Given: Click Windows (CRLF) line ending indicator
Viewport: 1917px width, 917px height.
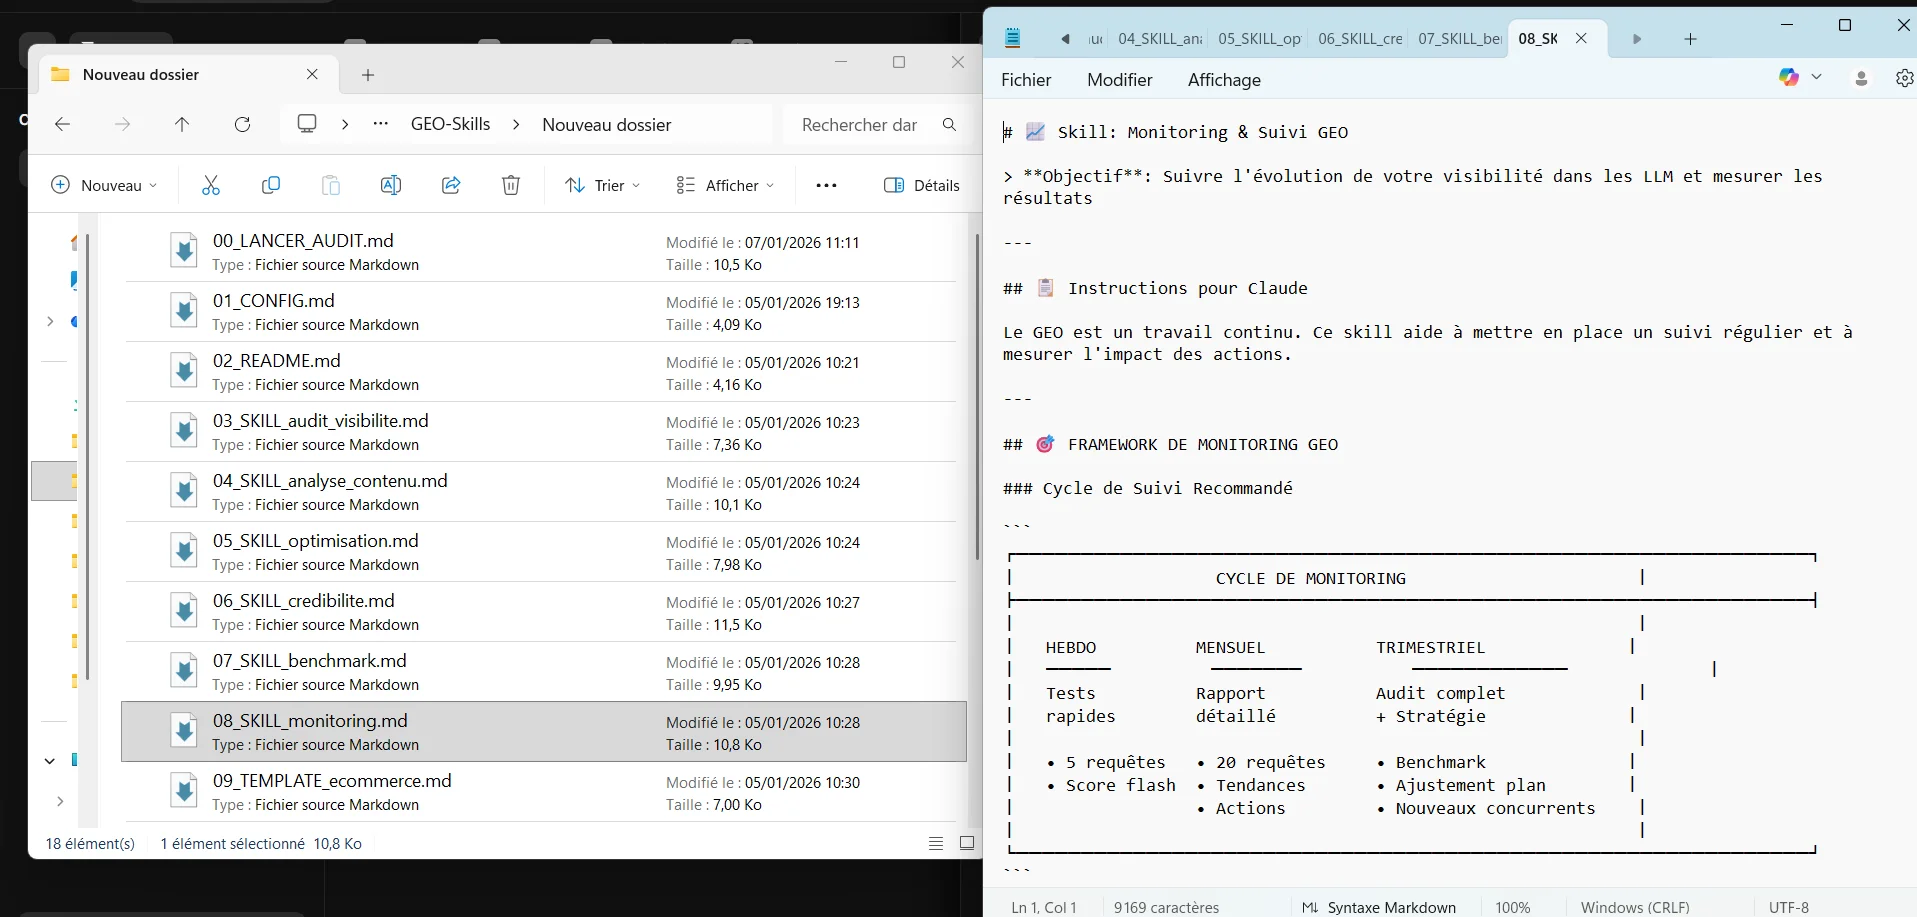Looking at the screenshot, I should [1635, 907].
